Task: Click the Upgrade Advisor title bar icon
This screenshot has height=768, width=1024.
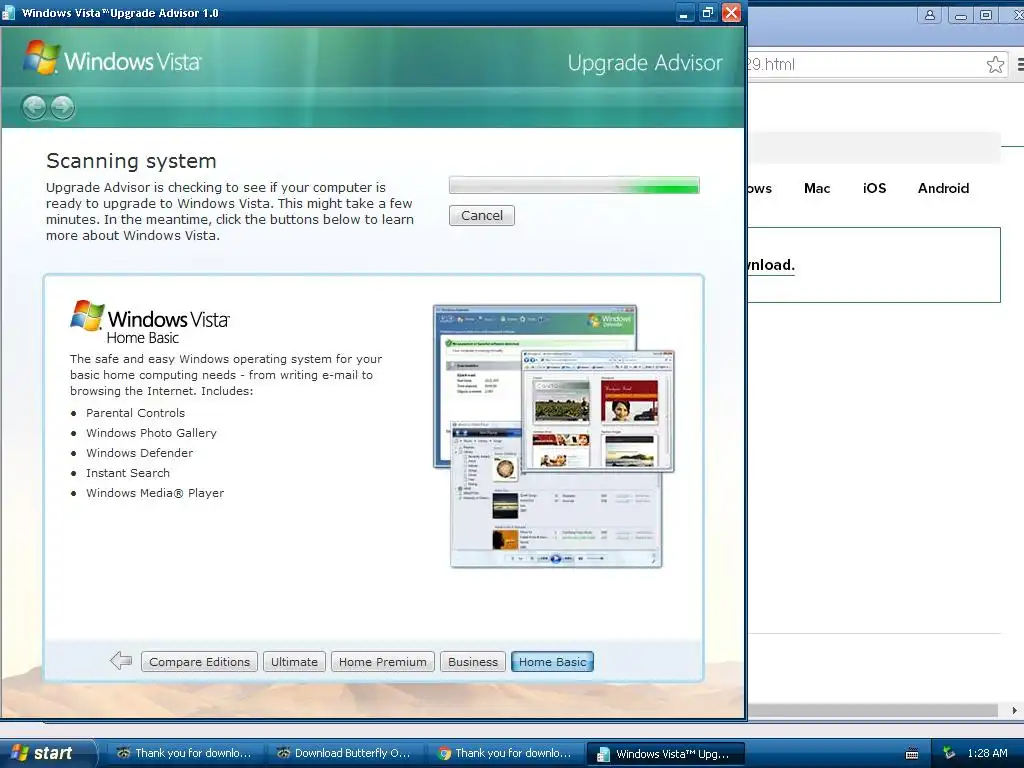Action: pyautogui.click(x=8, y=12)
